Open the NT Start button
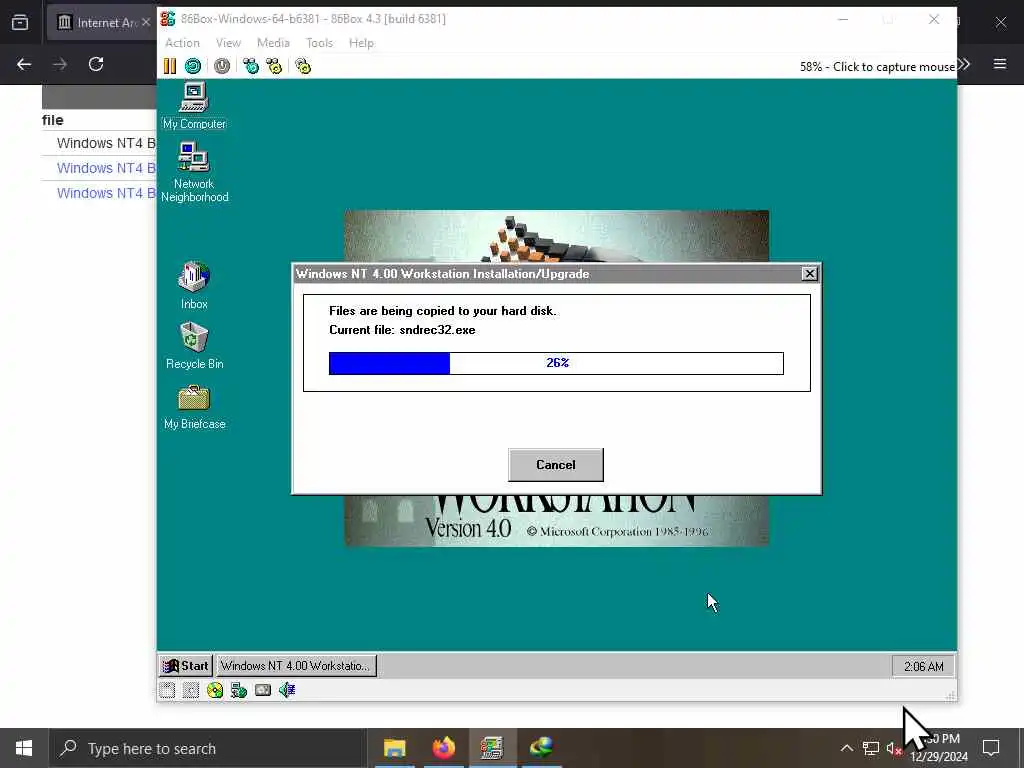The height and width of the screenshot is (768, 1024). [x=186, y=666]
